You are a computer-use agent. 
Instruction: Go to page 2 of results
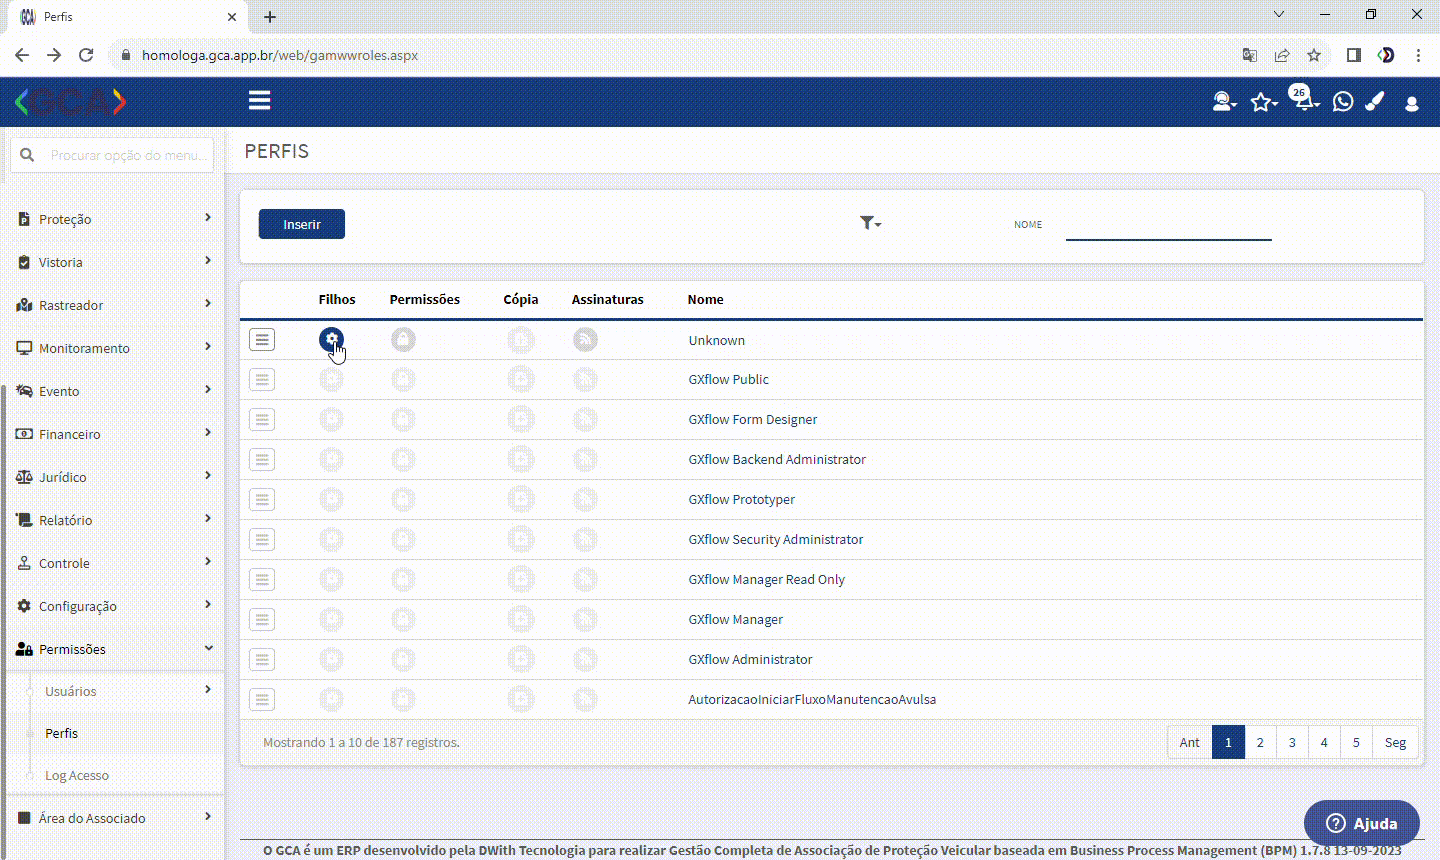tap(1260, 742)
